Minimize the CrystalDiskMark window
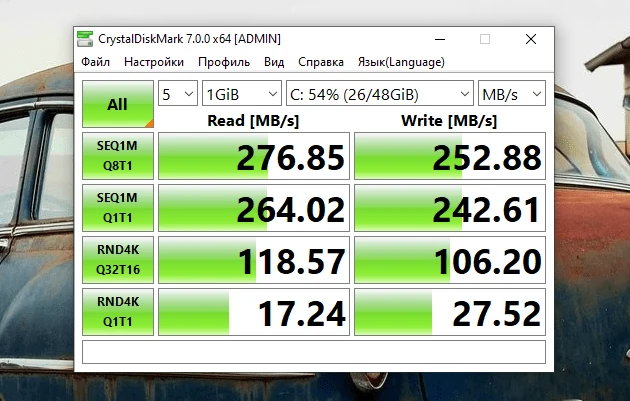Screen dimensions: 630x401 pyautogui.click(x=440, y=39)
